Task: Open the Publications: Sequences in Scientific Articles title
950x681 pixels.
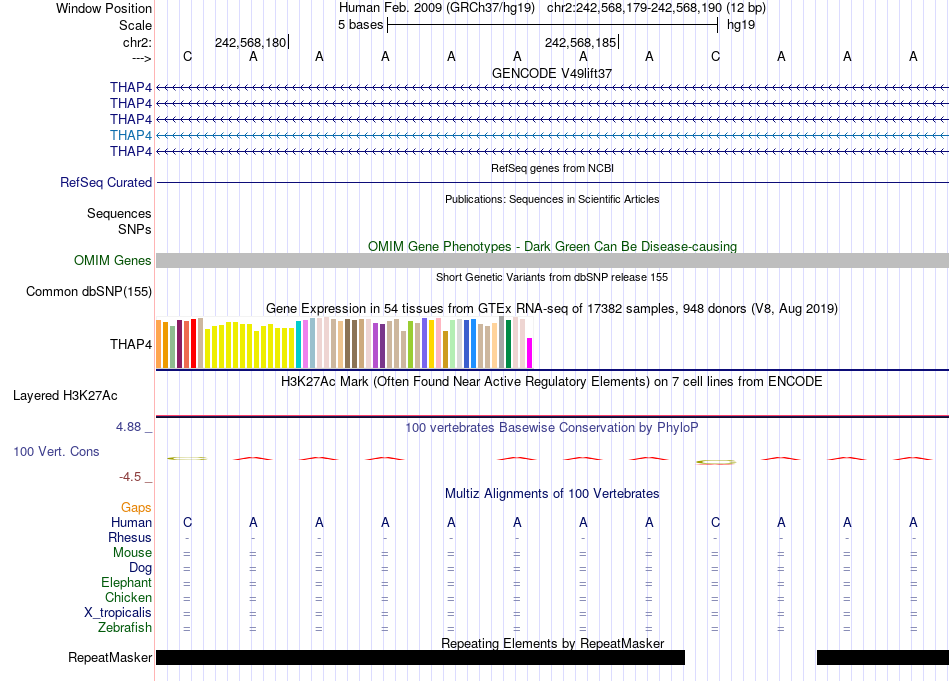Action: [552, 199]
